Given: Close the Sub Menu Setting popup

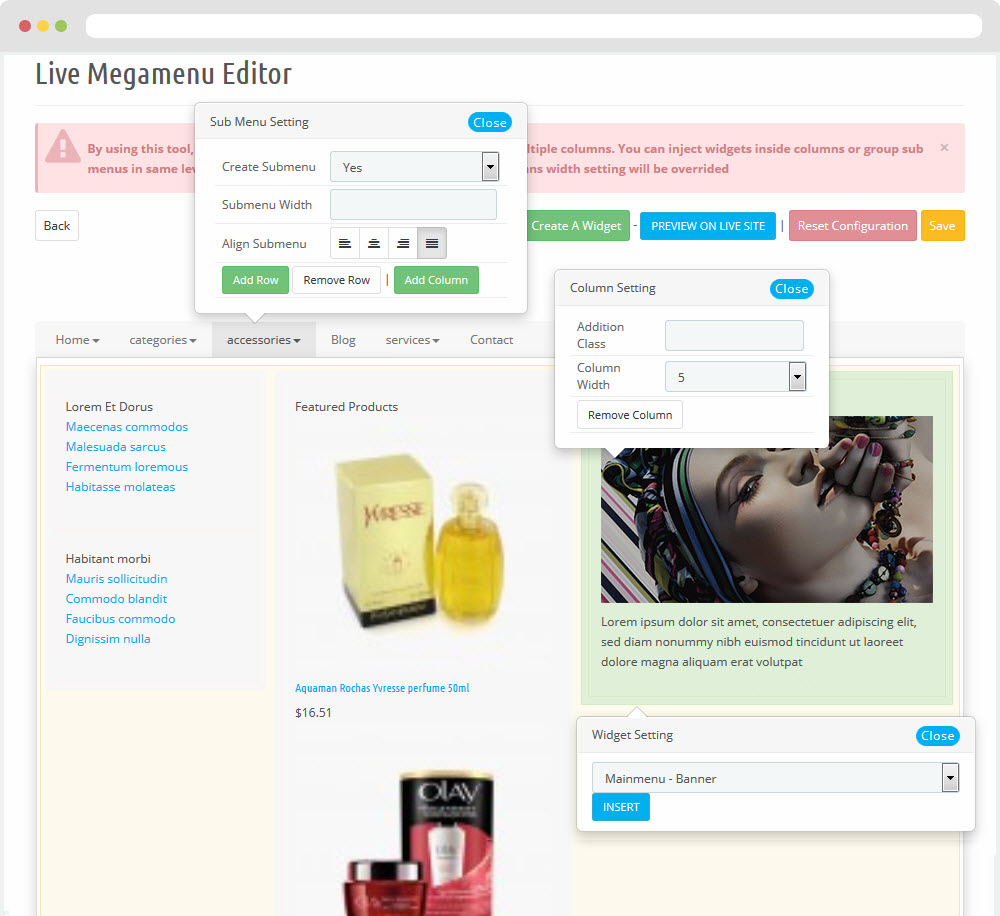Looking at the screenshot, I should [x=489, y=122].
